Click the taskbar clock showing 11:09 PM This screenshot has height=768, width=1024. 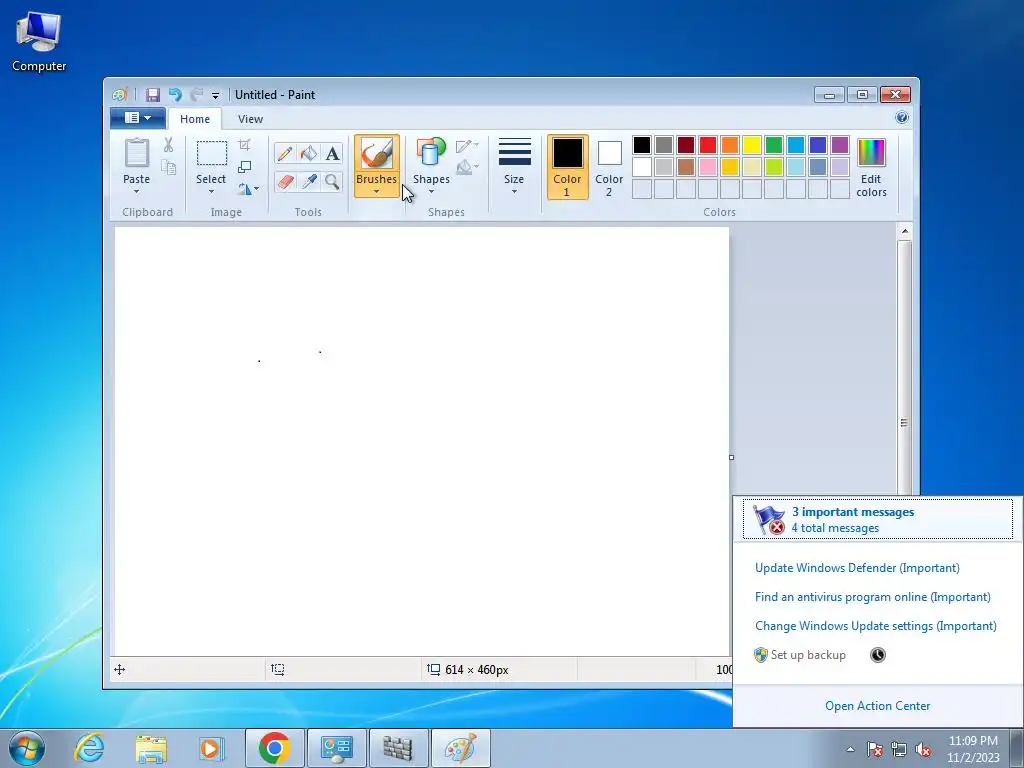pyautogui.click(x=973, y=749)
